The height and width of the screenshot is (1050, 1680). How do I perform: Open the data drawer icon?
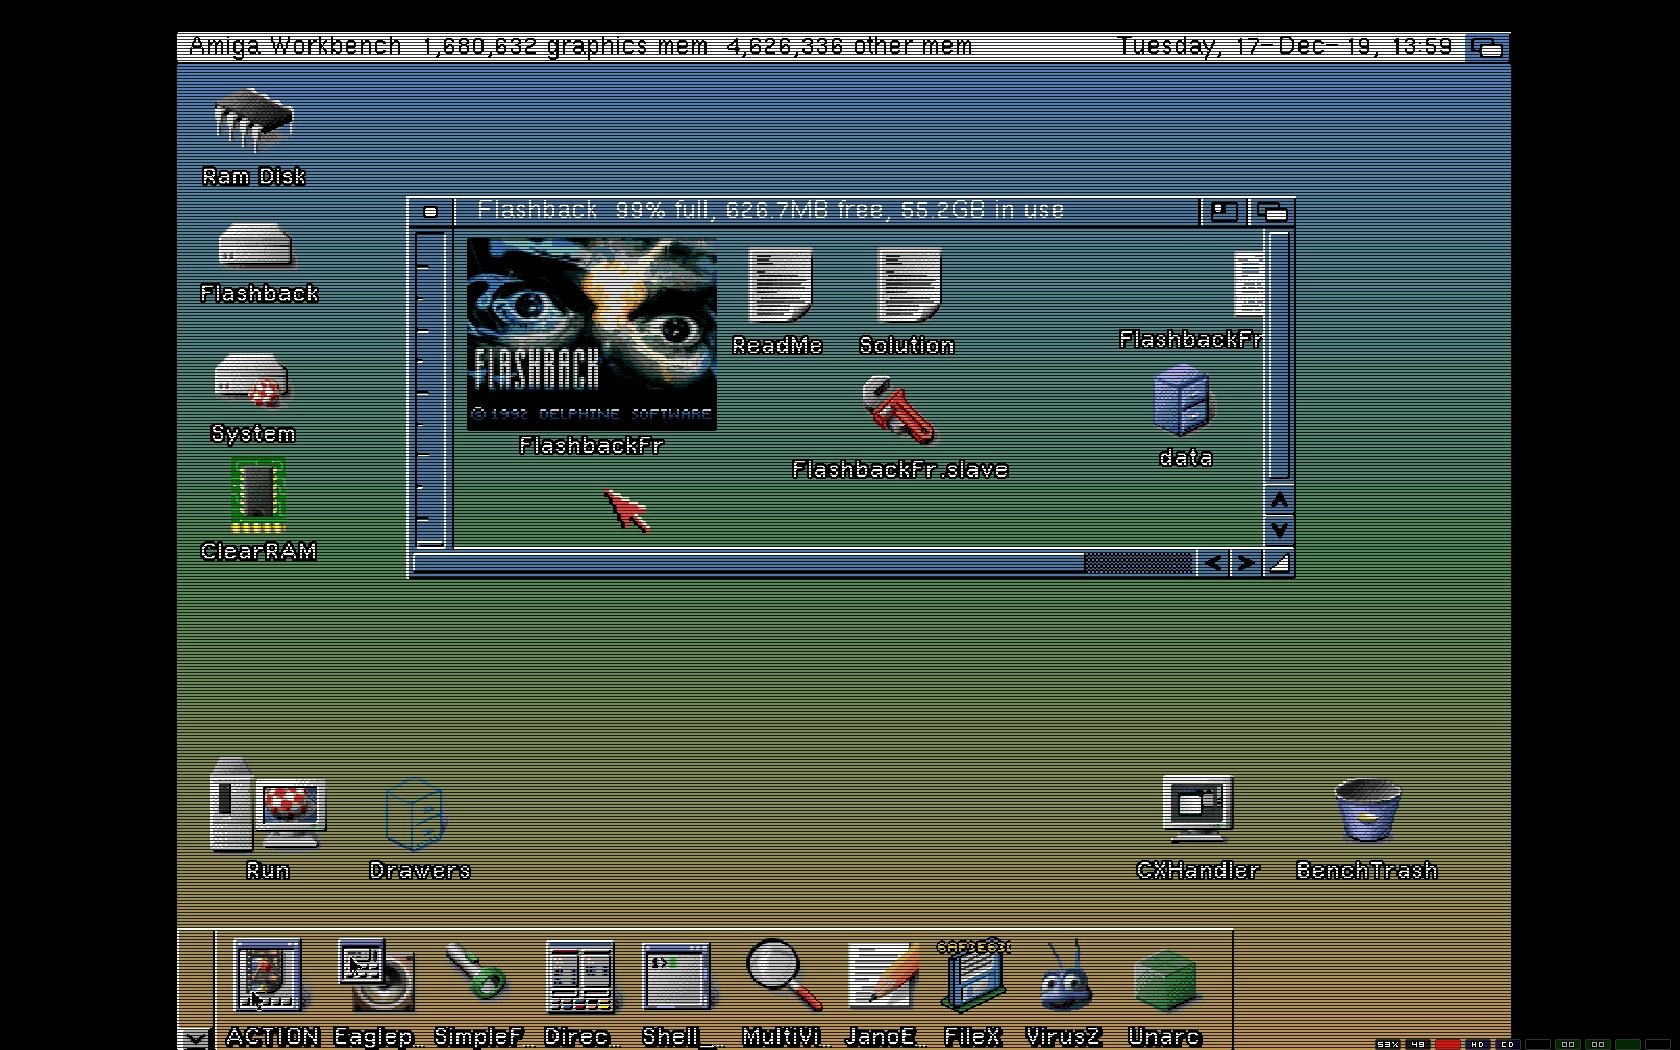click(1183, 400)
